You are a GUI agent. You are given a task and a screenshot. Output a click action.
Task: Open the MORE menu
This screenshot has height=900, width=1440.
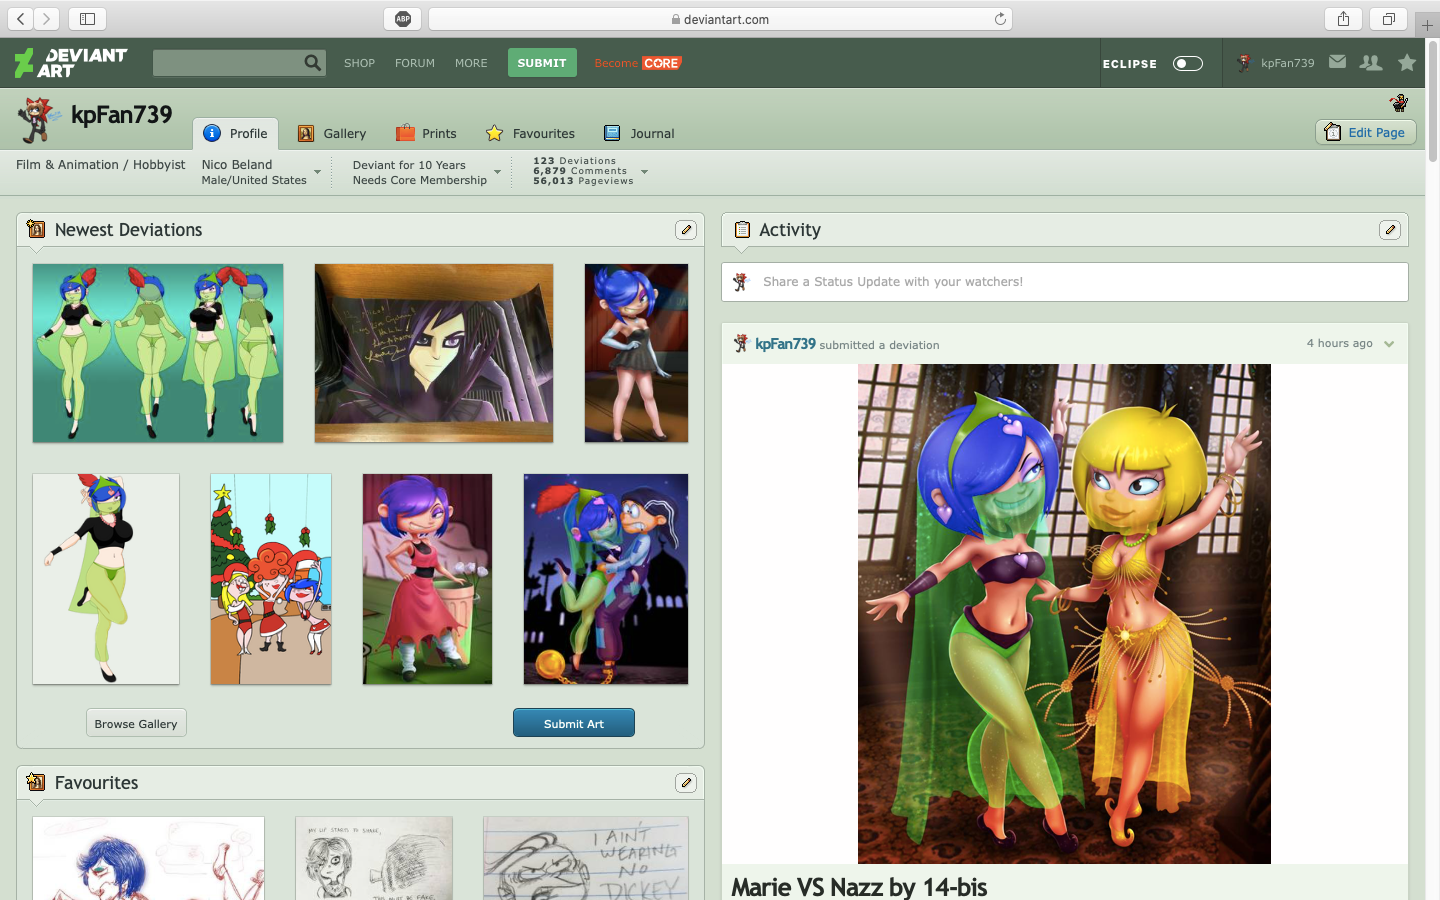pyautogui.click(x=471, y=63)
